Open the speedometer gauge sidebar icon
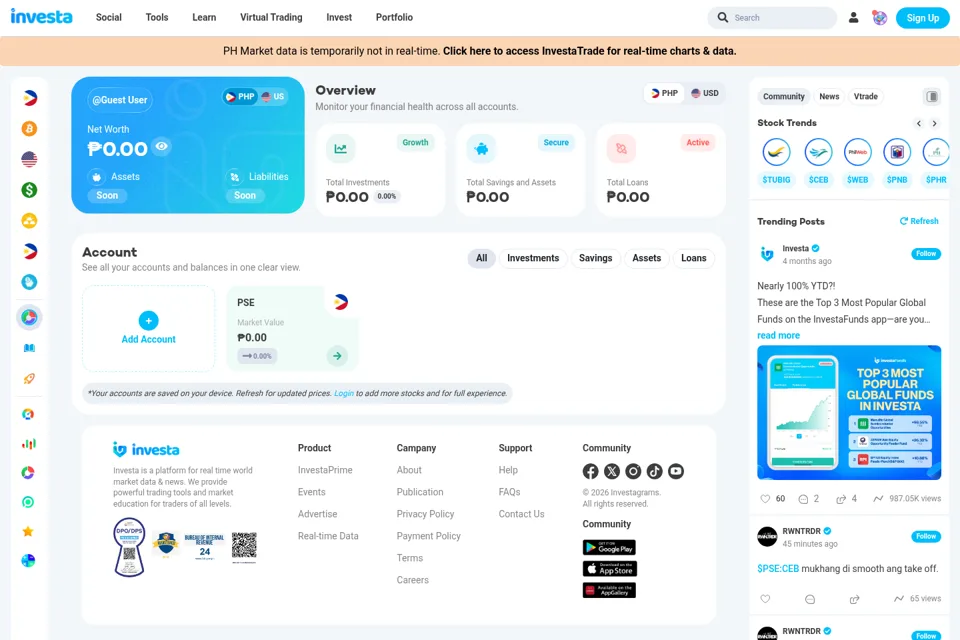The height and width of the screenshot is (640, 960). pos(28,414)
